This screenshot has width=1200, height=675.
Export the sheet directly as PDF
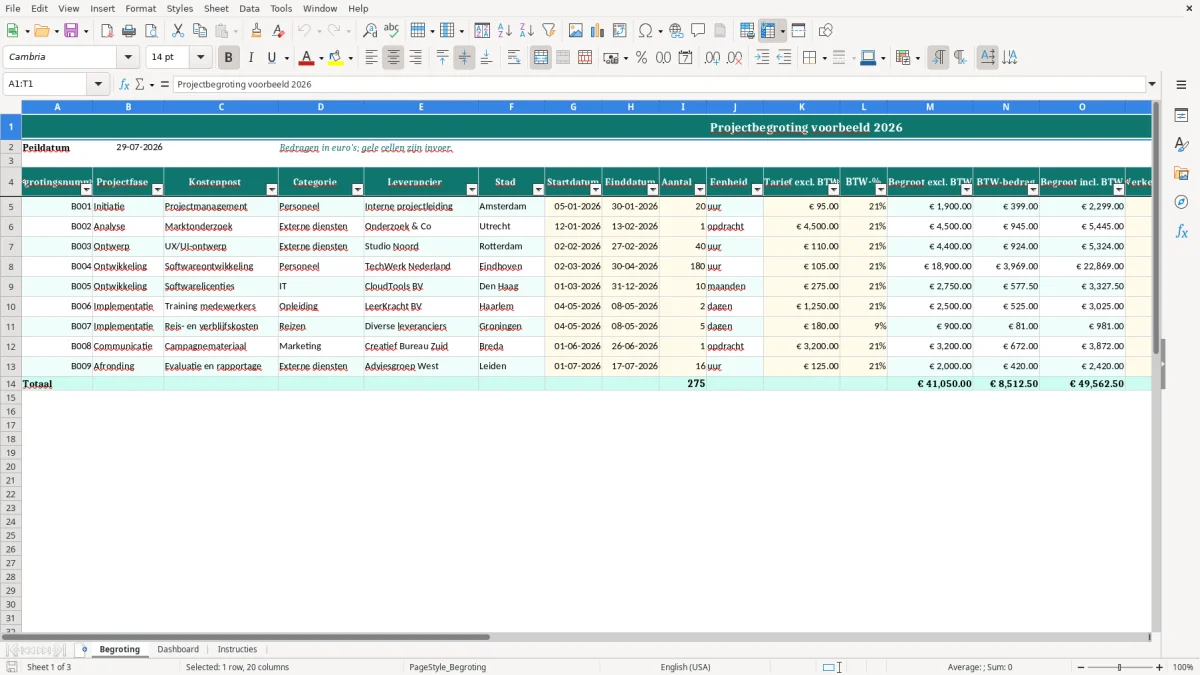click(107, 31)
